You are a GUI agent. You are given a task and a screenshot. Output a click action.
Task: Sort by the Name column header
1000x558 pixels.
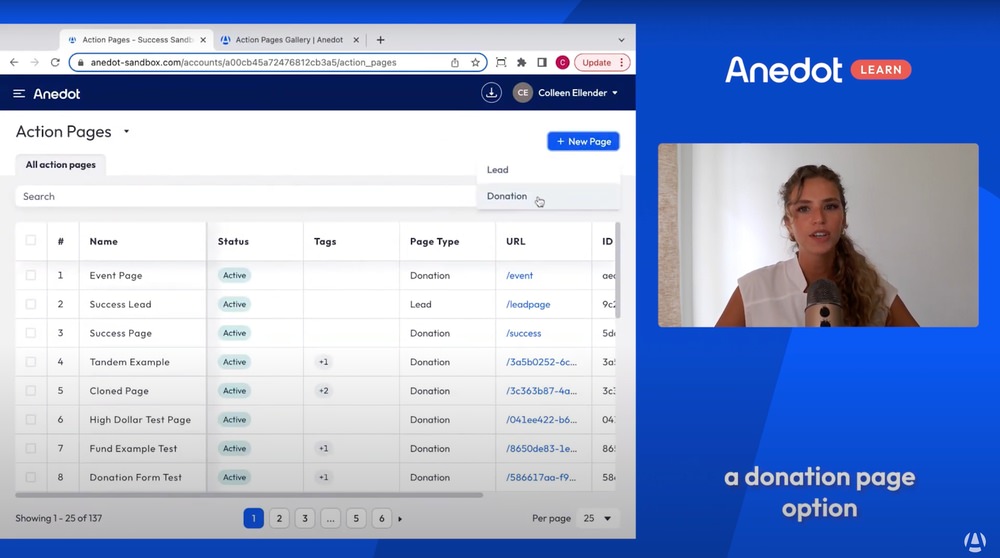103,241
